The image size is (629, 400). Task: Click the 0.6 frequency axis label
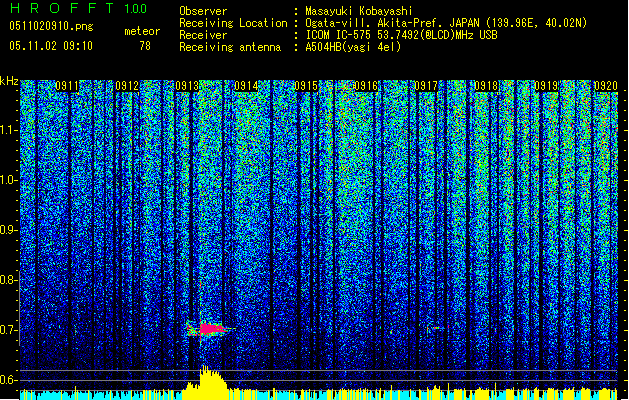(8, 380)
